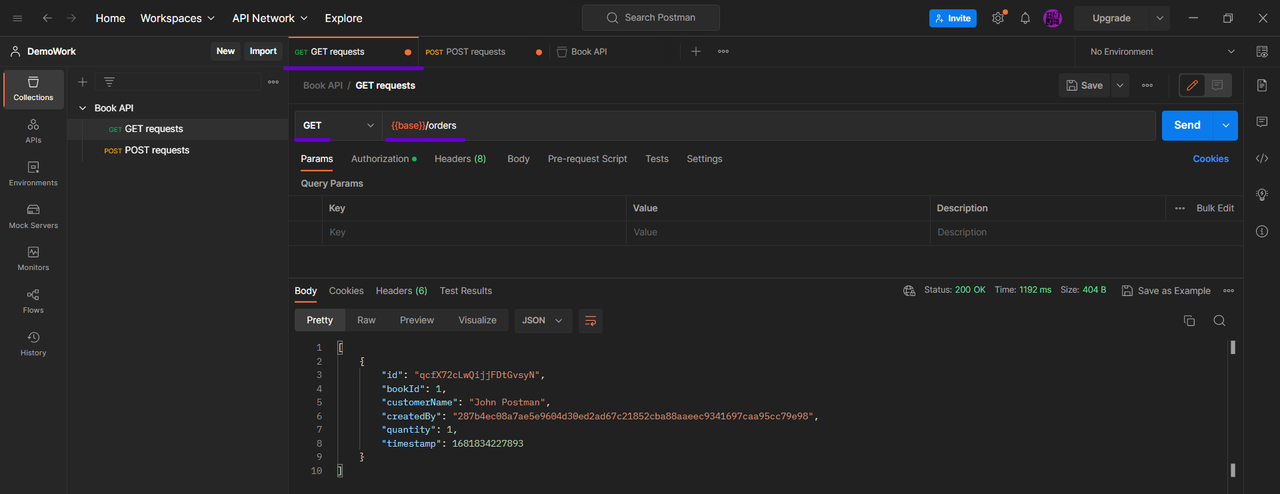Open the related info lightbulb icon
The width and height of the screenshot is (1280, 494).
pyautogui.click(x=1261, y=194)
